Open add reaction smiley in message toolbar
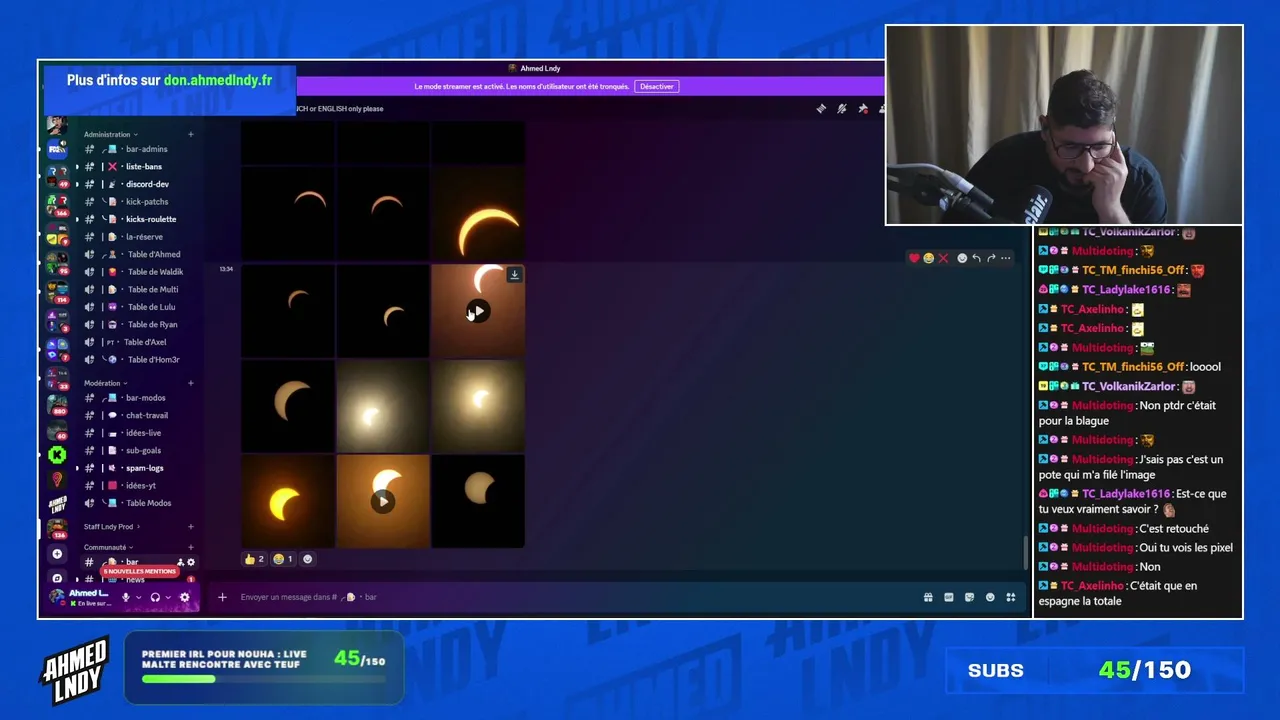The image size is (1280, 720). tap(962, 258)
